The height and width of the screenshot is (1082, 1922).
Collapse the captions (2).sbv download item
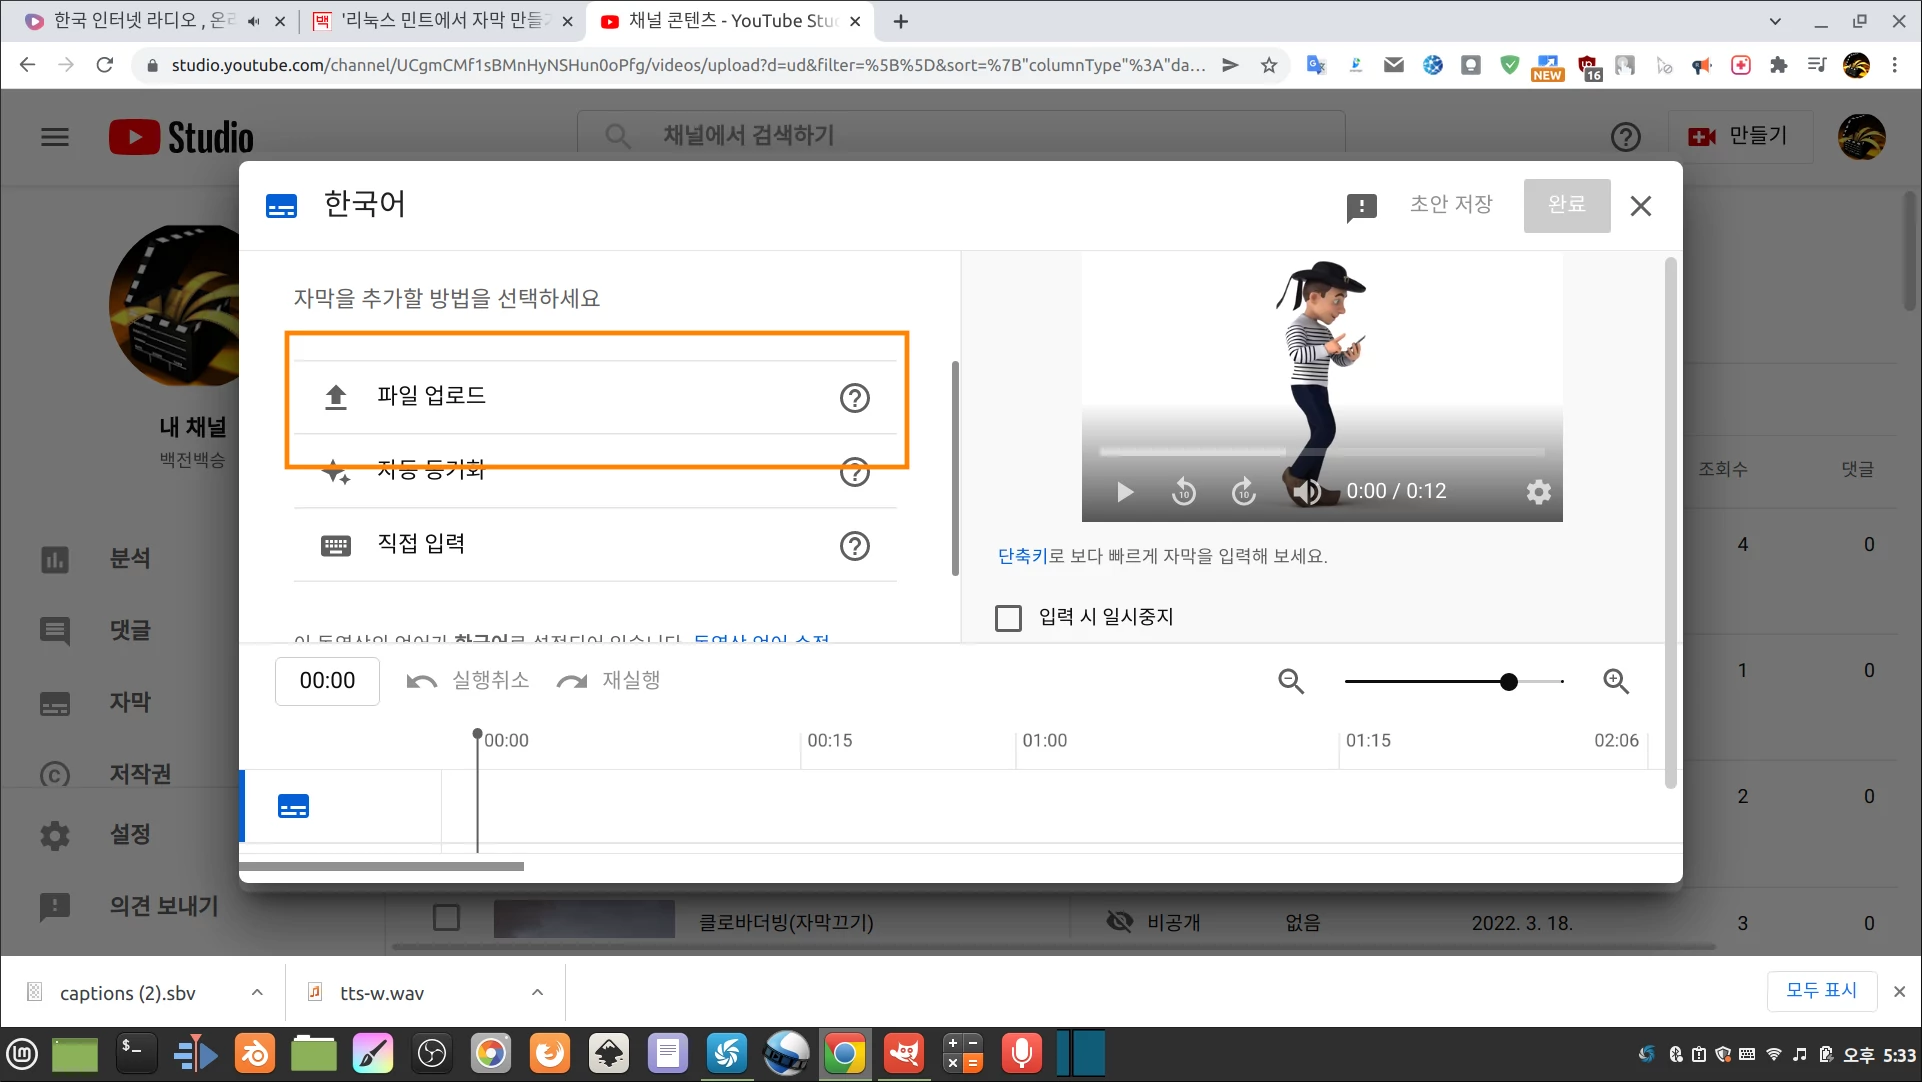coord(257,992)
